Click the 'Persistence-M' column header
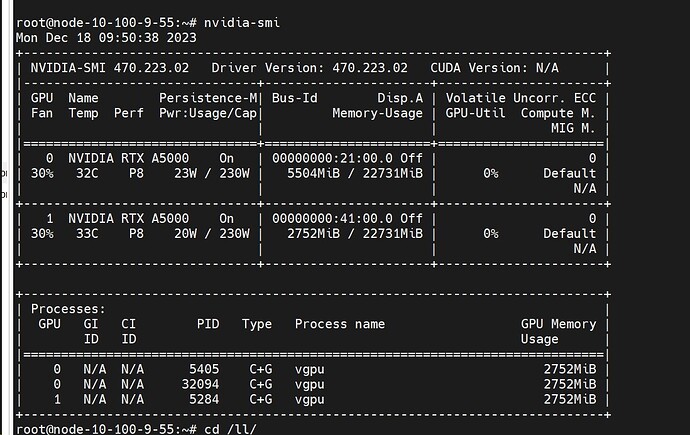690x435 pixels. [x=208, y=98]
